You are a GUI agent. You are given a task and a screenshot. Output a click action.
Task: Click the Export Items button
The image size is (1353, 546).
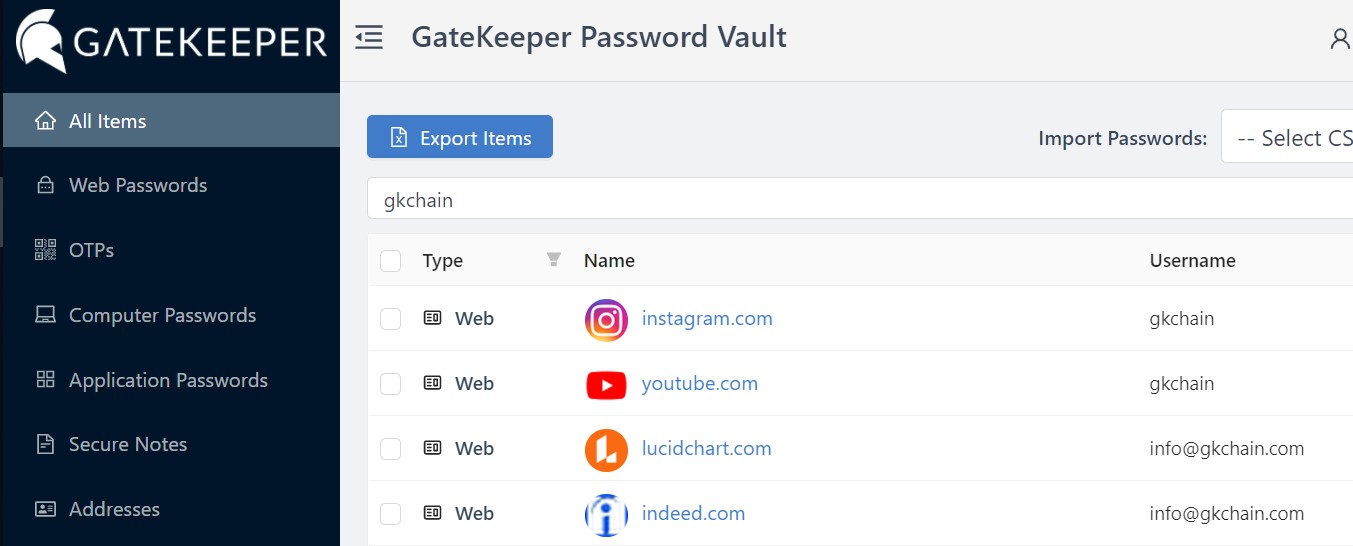(x=460, y=138)
